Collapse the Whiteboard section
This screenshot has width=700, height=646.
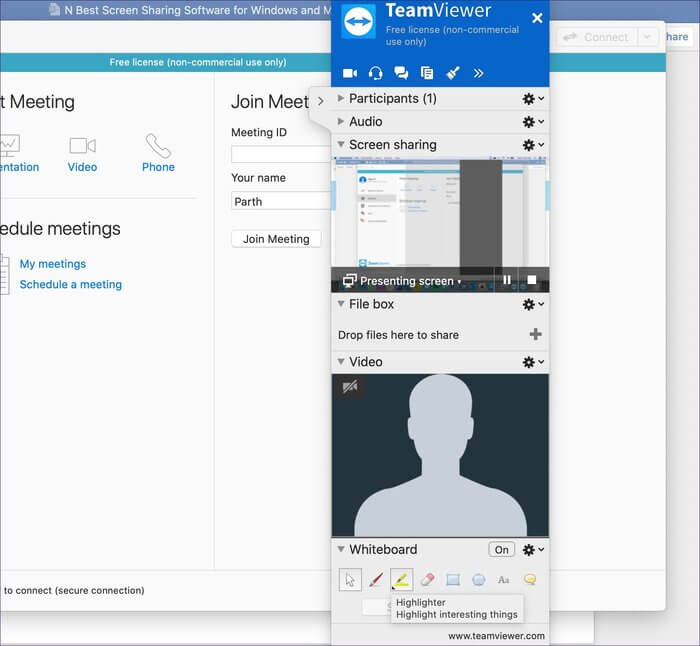341,549
